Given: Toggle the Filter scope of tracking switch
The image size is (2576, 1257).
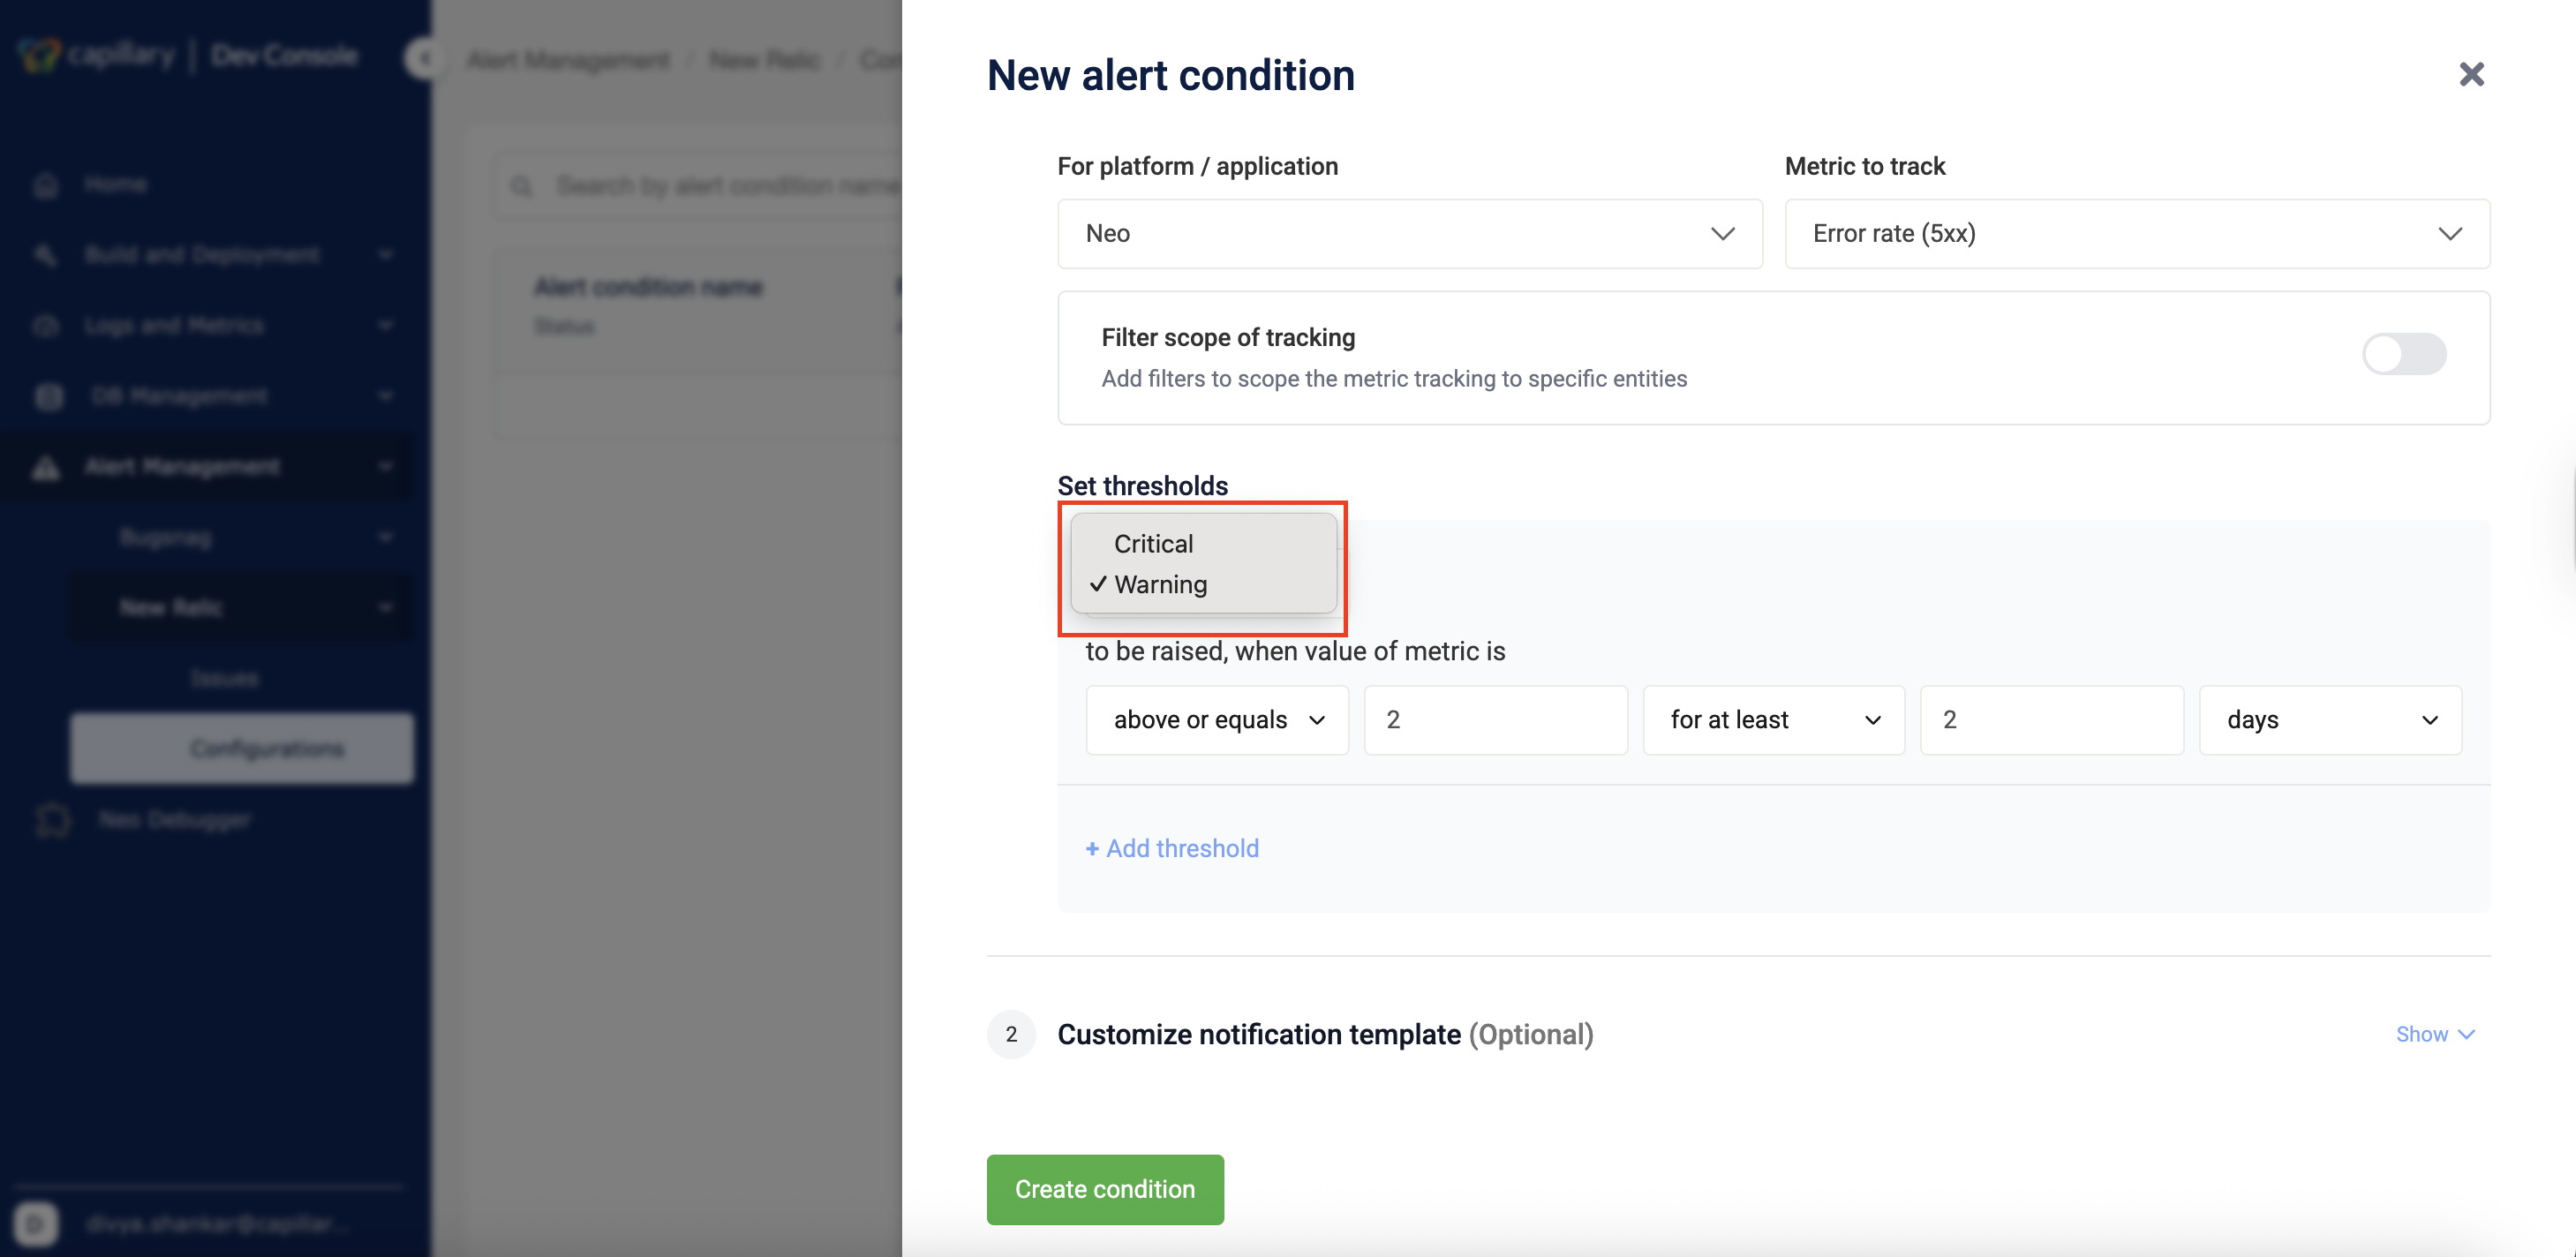Looking at the screenshot, I should (2404, 354).
